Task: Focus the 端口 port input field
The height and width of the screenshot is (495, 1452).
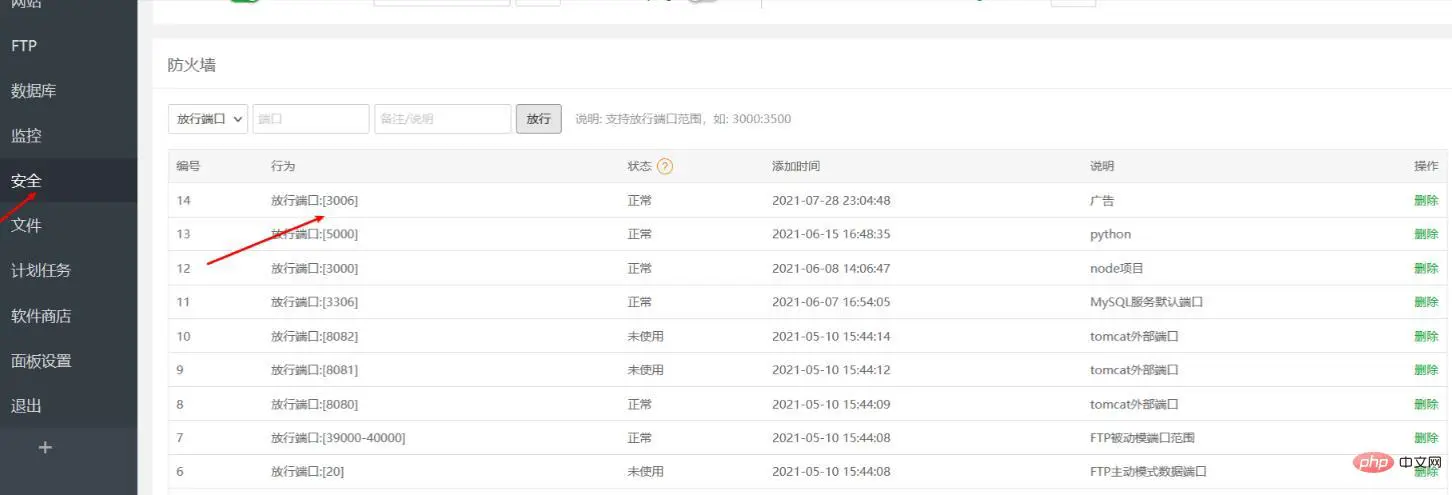Action: 311,118
